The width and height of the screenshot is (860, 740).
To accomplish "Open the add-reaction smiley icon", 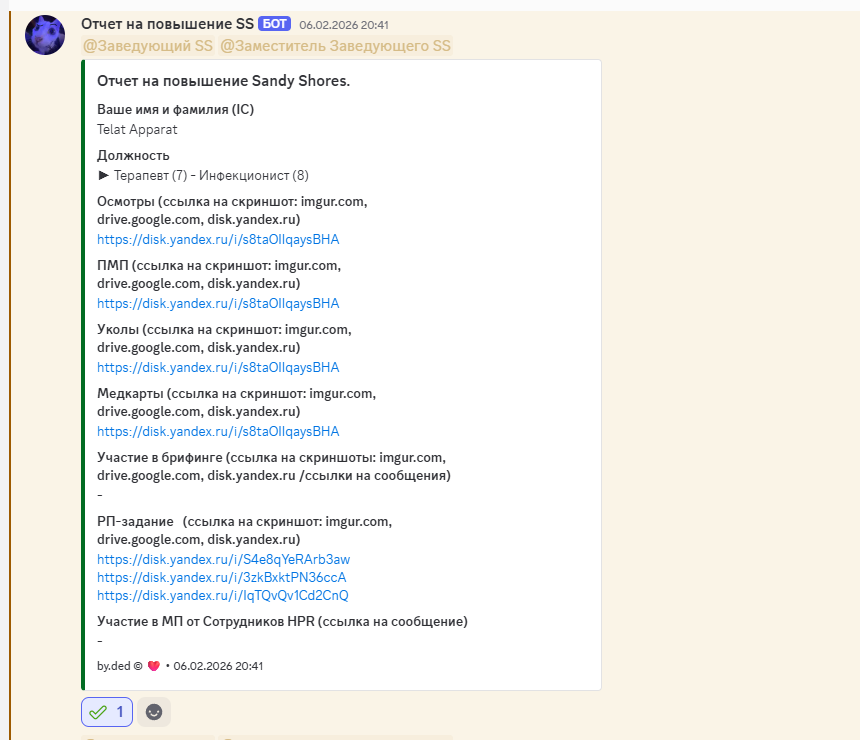I will 152,712.
